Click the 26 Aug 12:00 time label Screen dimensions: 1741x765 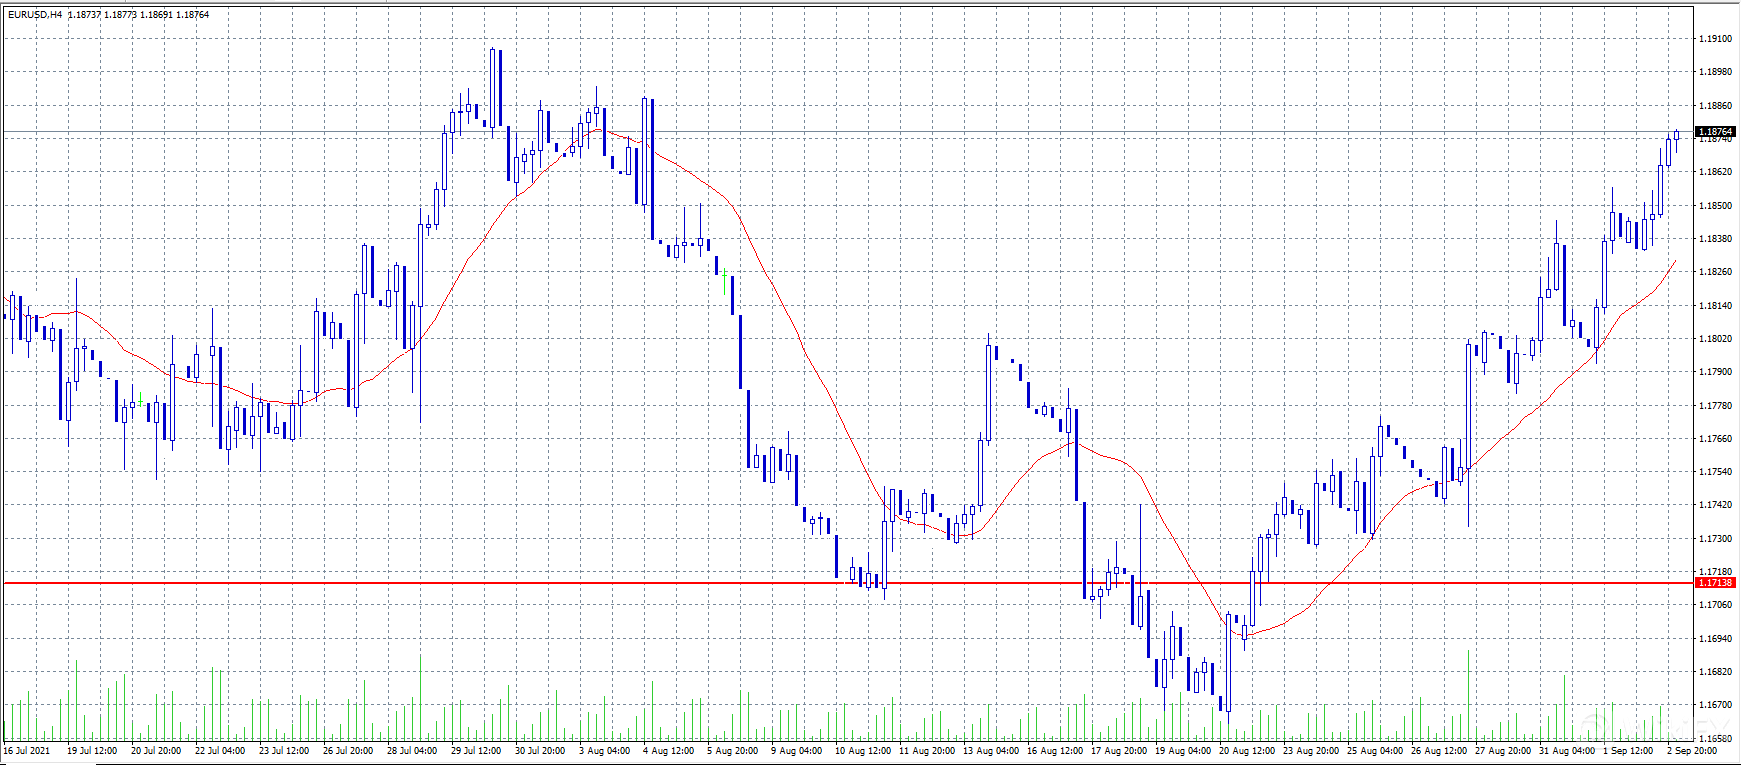1439,751
